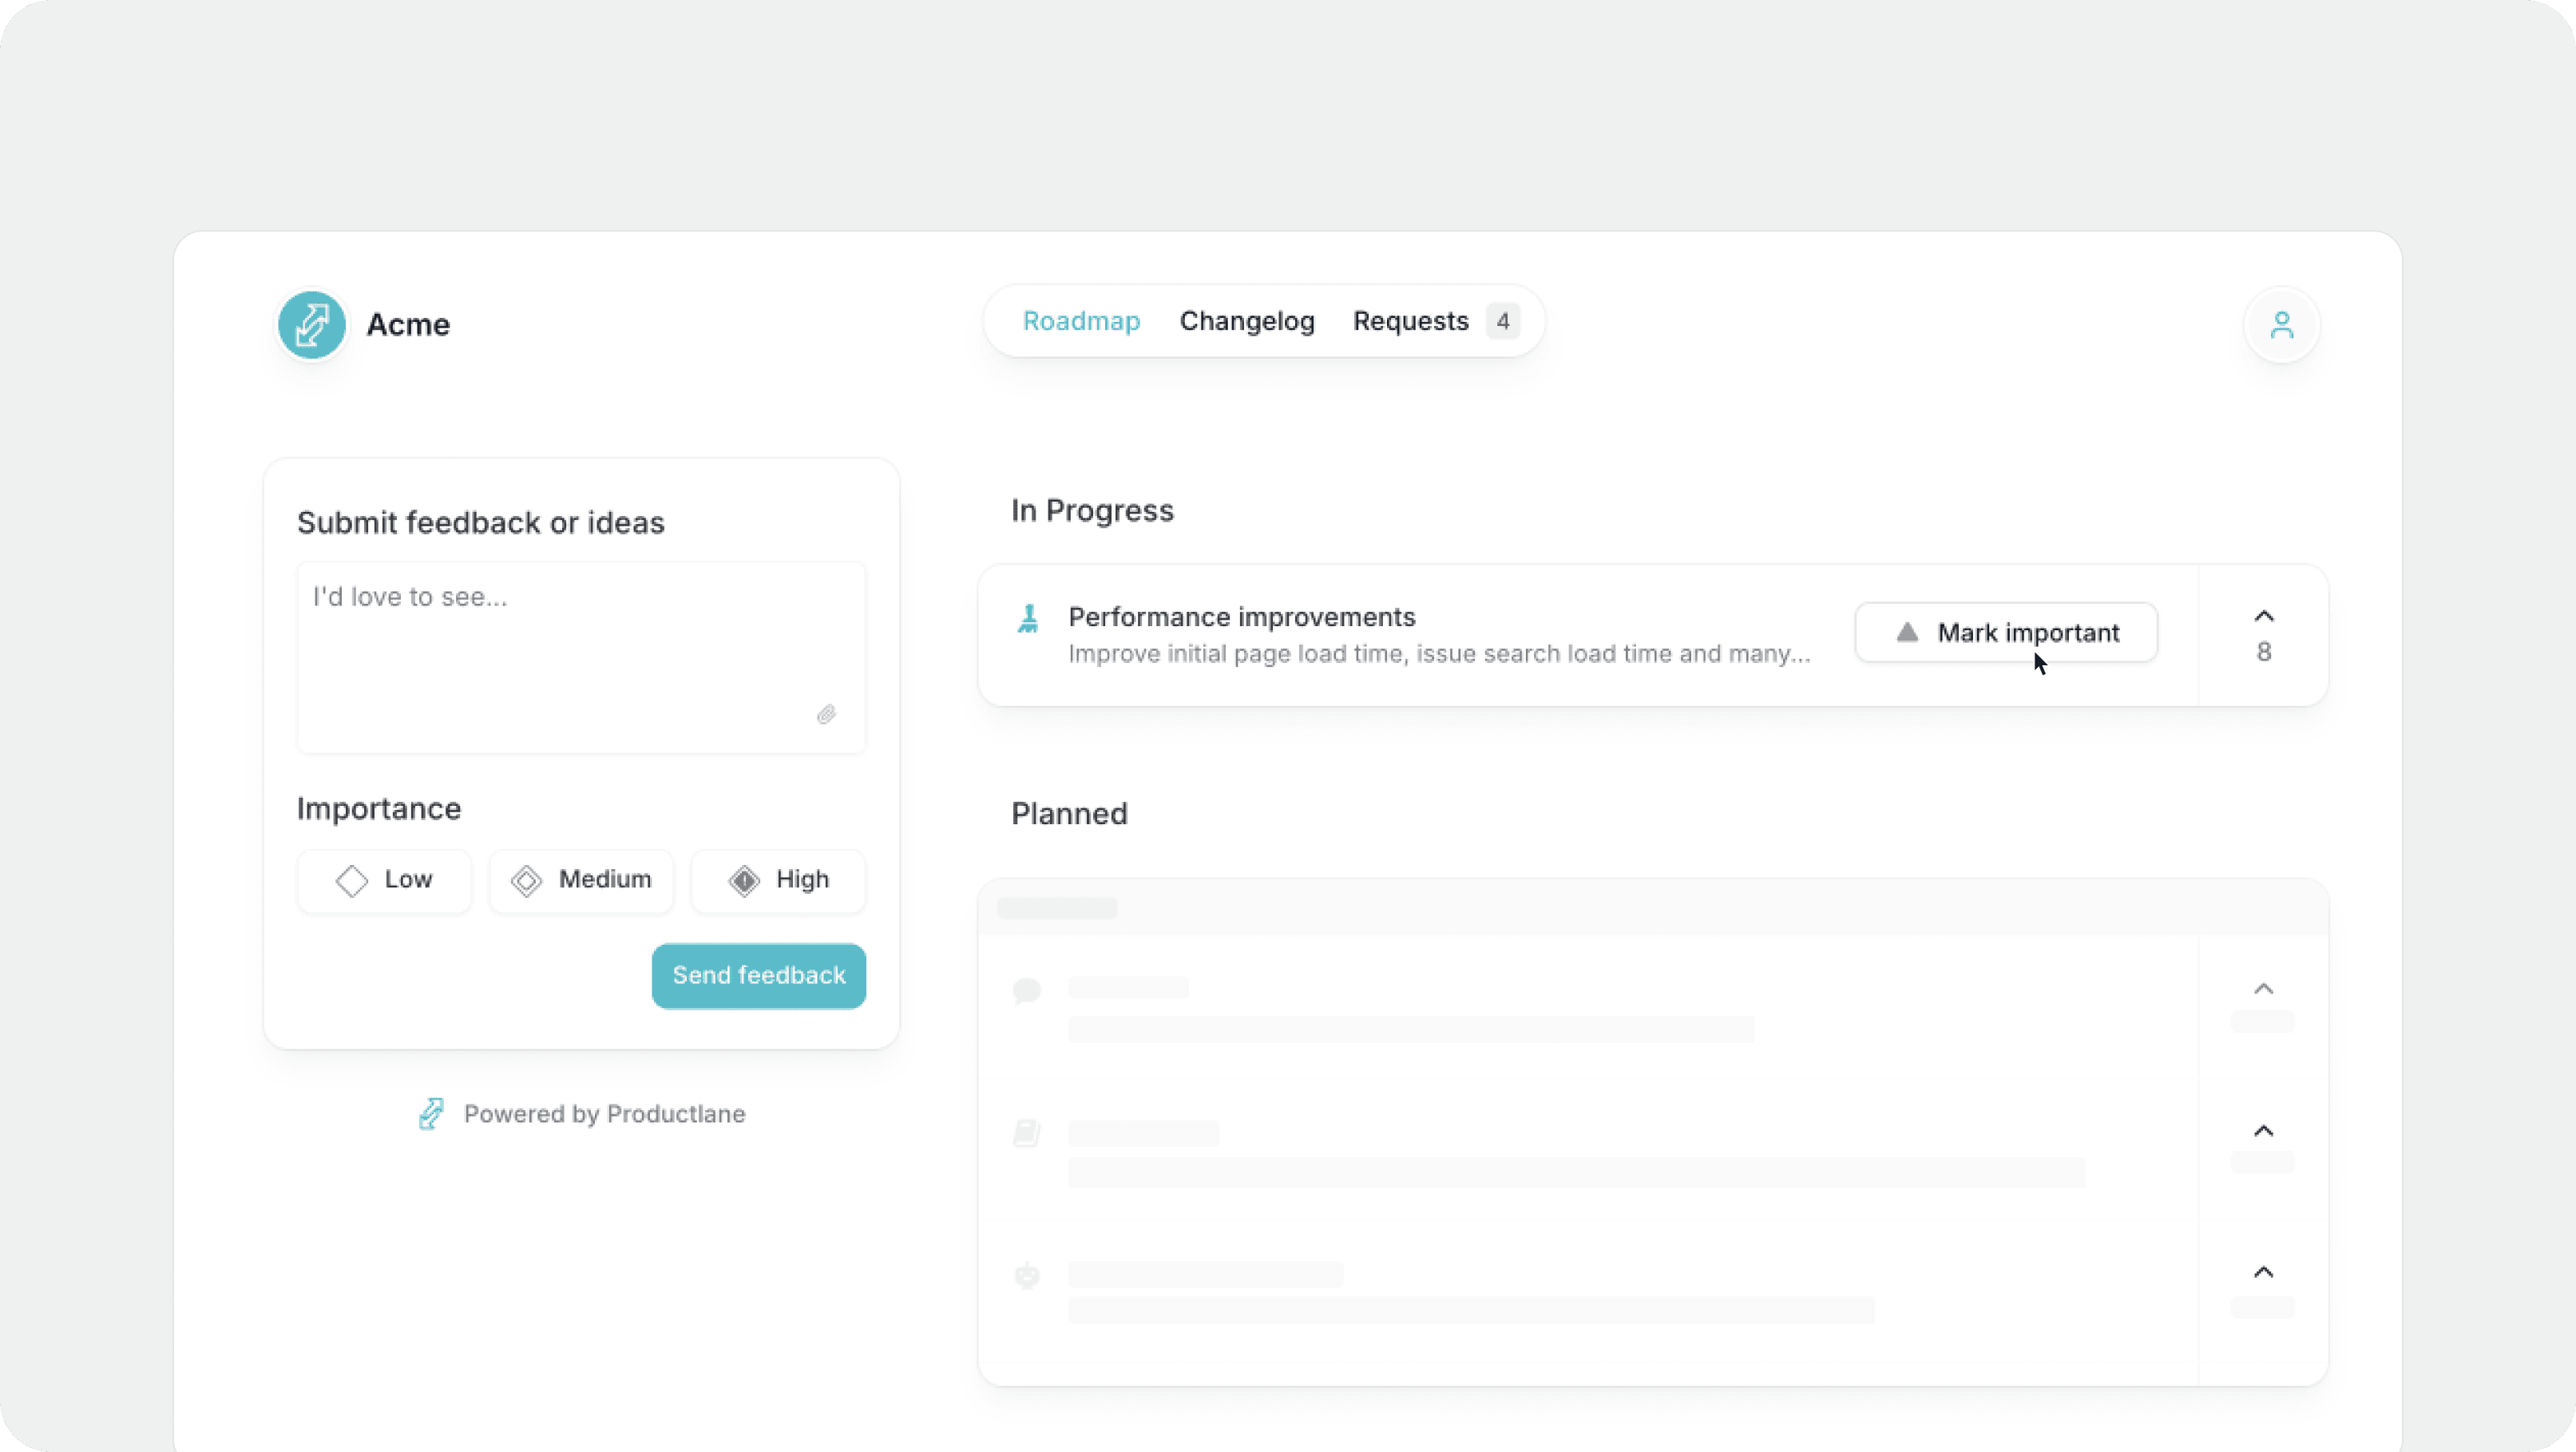This screenshot has height=1452, width=2576.
Task: Select Low importance option
Action: [x=384, y=880]
